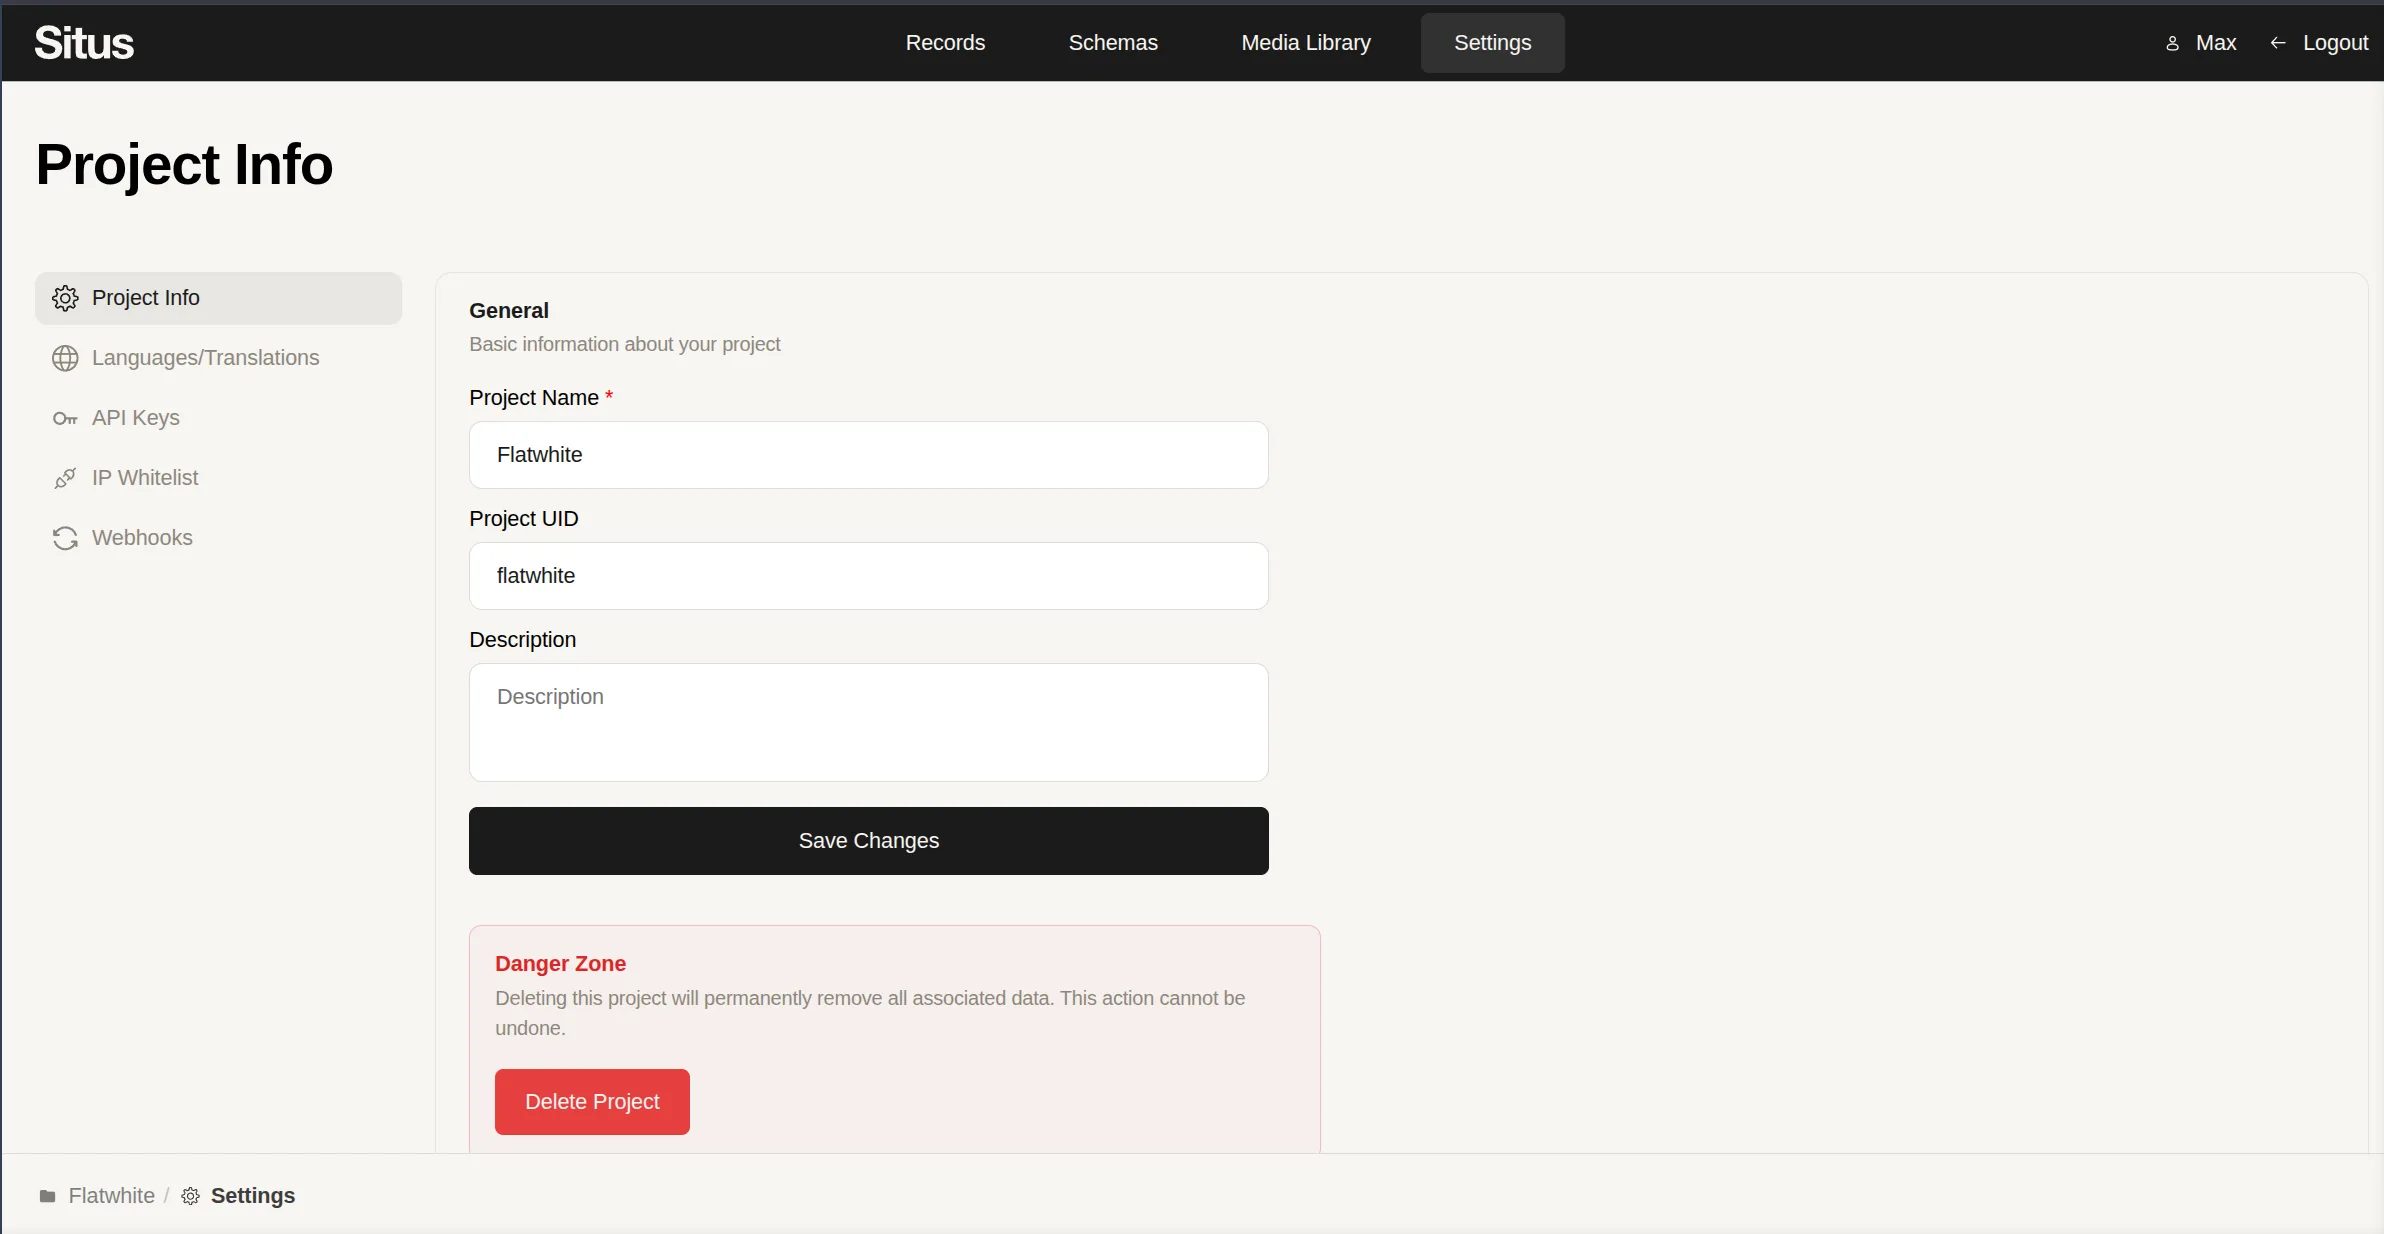The width and height of the screenshot is (2384, 1234).
Task: Click the key icon for API Keys
Action: [65, 418]
